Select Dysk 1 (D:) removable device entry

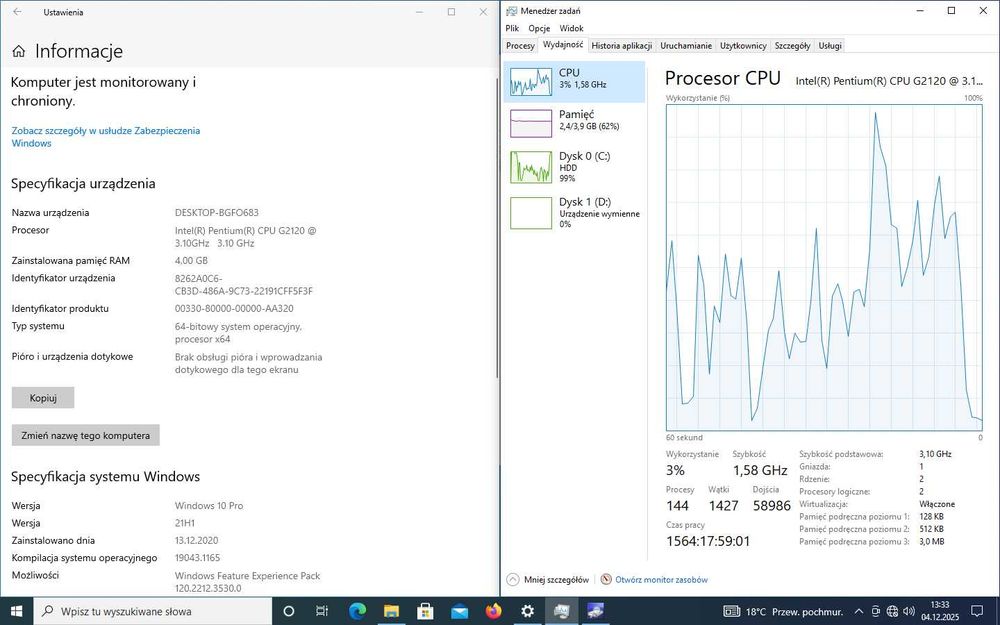coord(574,212)
